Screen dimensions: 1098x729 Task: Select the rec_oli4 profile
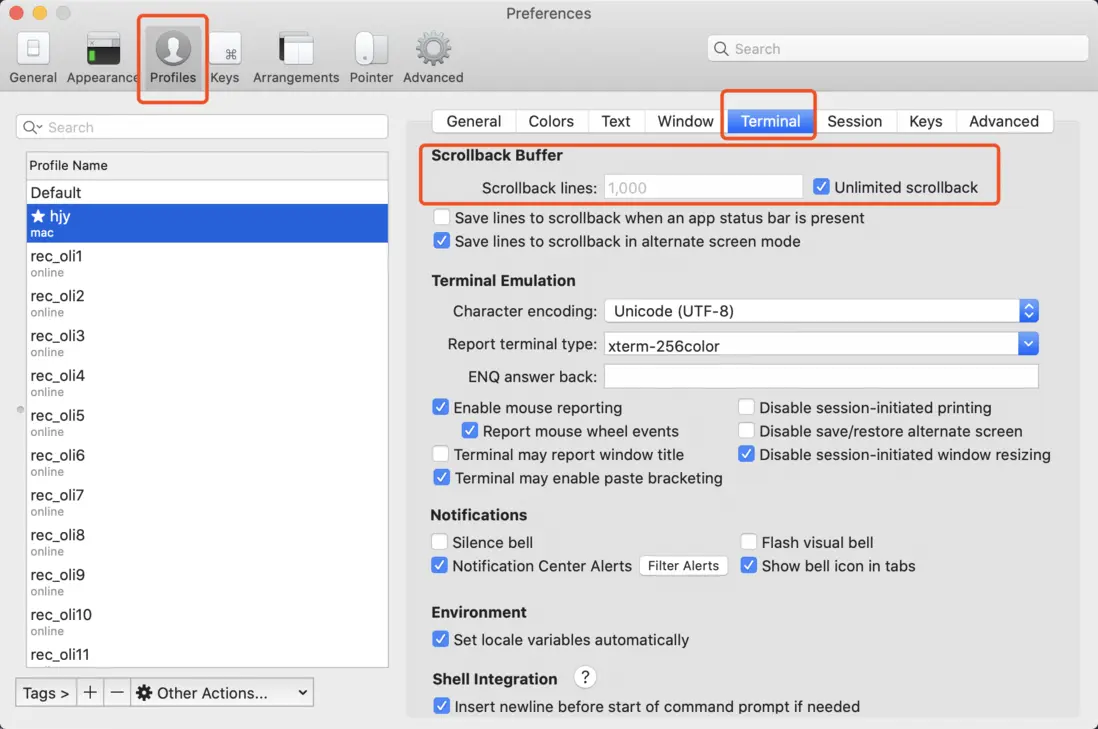click(x=207, y=383)
